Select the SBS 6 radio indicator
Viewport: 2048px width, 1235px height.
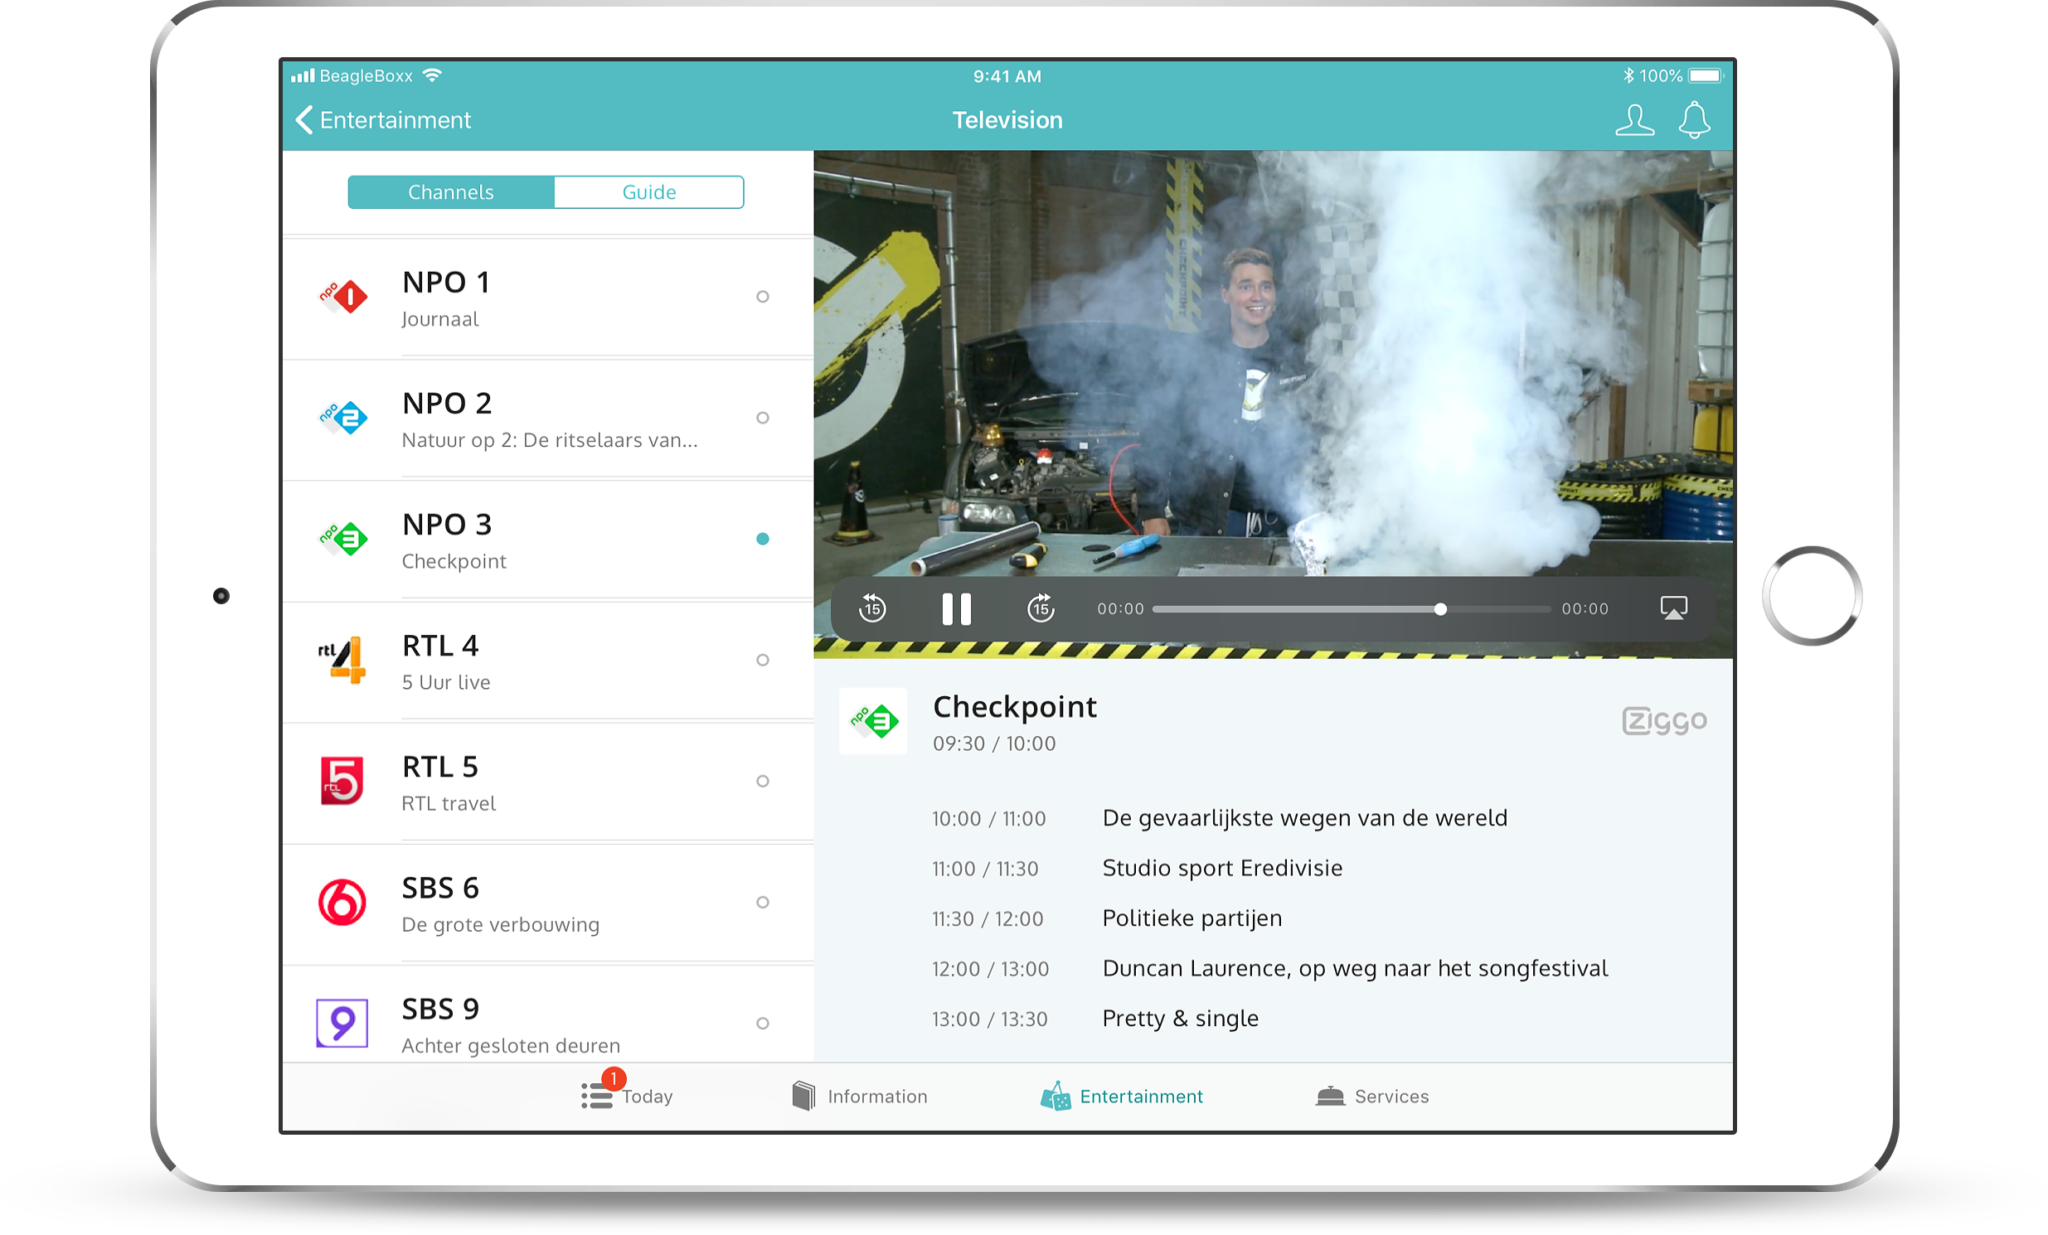click(x=762, y=902)
